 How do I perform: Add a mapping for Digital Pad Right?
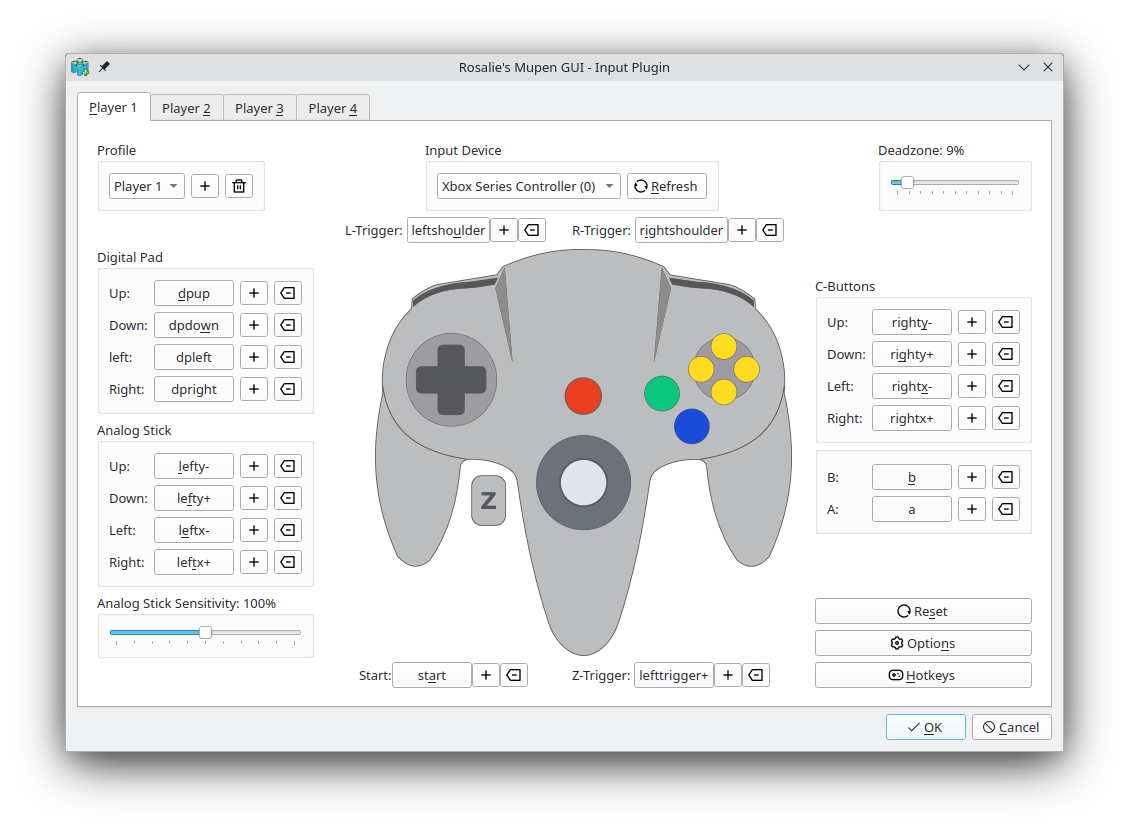pyautogui.click(x=254, y=389)
